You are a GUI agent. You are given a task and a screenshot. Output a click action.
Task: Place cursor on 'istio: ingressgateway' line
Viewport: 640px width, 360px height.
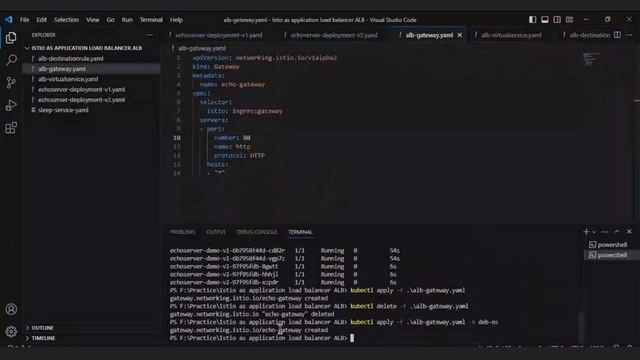point(244,111)
